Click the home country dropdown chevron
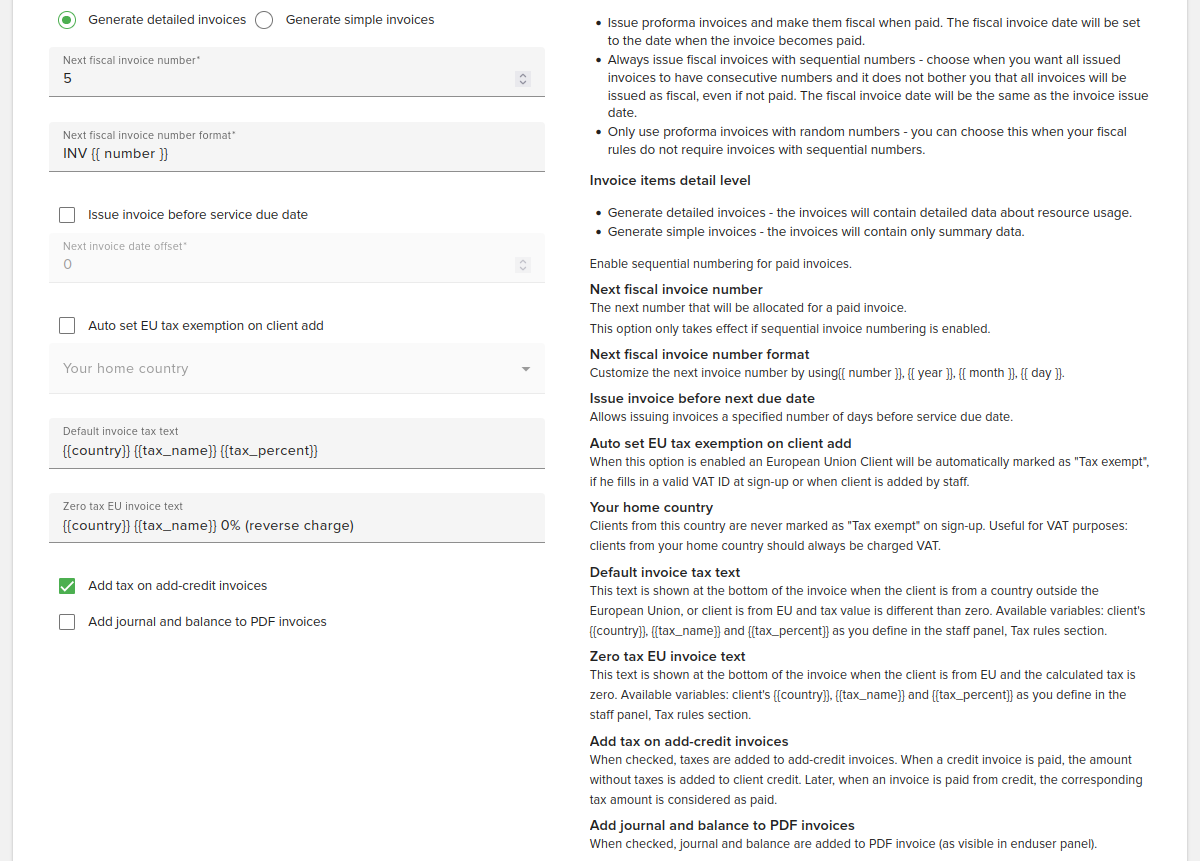Screen dimensions: 1200x861 [x=525, y=368]
